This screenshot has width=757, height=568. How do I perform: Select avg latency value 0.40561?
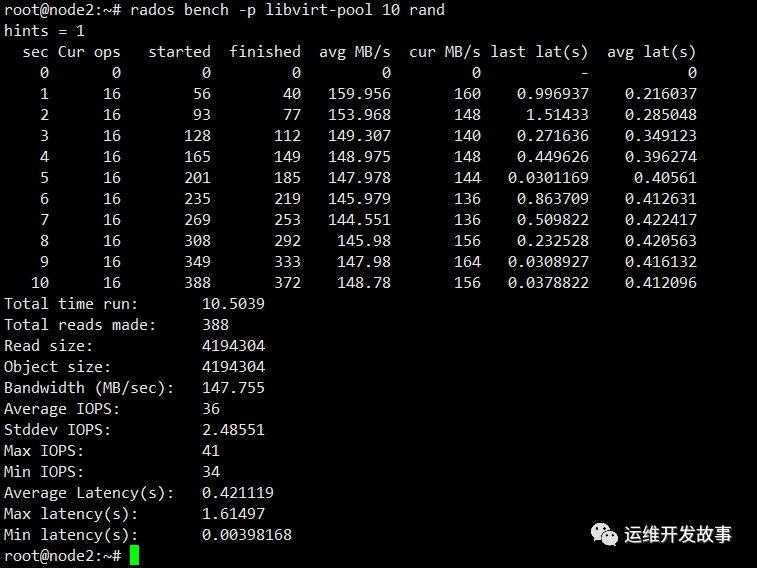coord(665,178)
